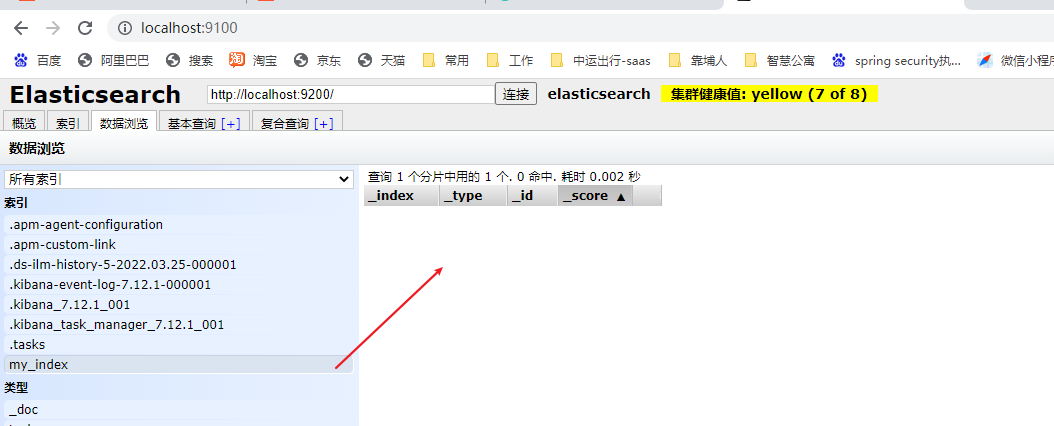Image resolution: width=1054 pixels, height=426 pixels.
Task: Sort by the _type column header
Action: click(473, 196)
